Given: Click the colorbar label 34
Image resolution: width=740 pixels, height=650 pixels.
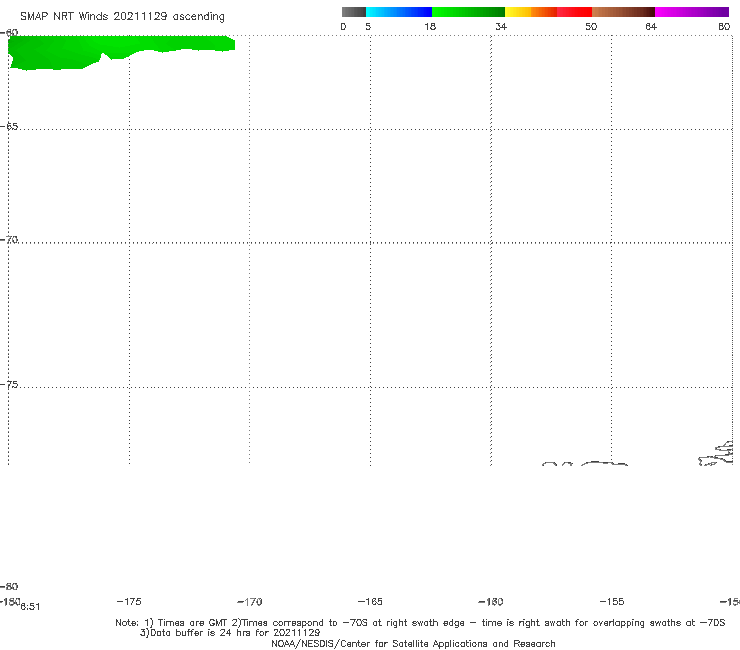Looking at the screenshot, I should [501, 26].
